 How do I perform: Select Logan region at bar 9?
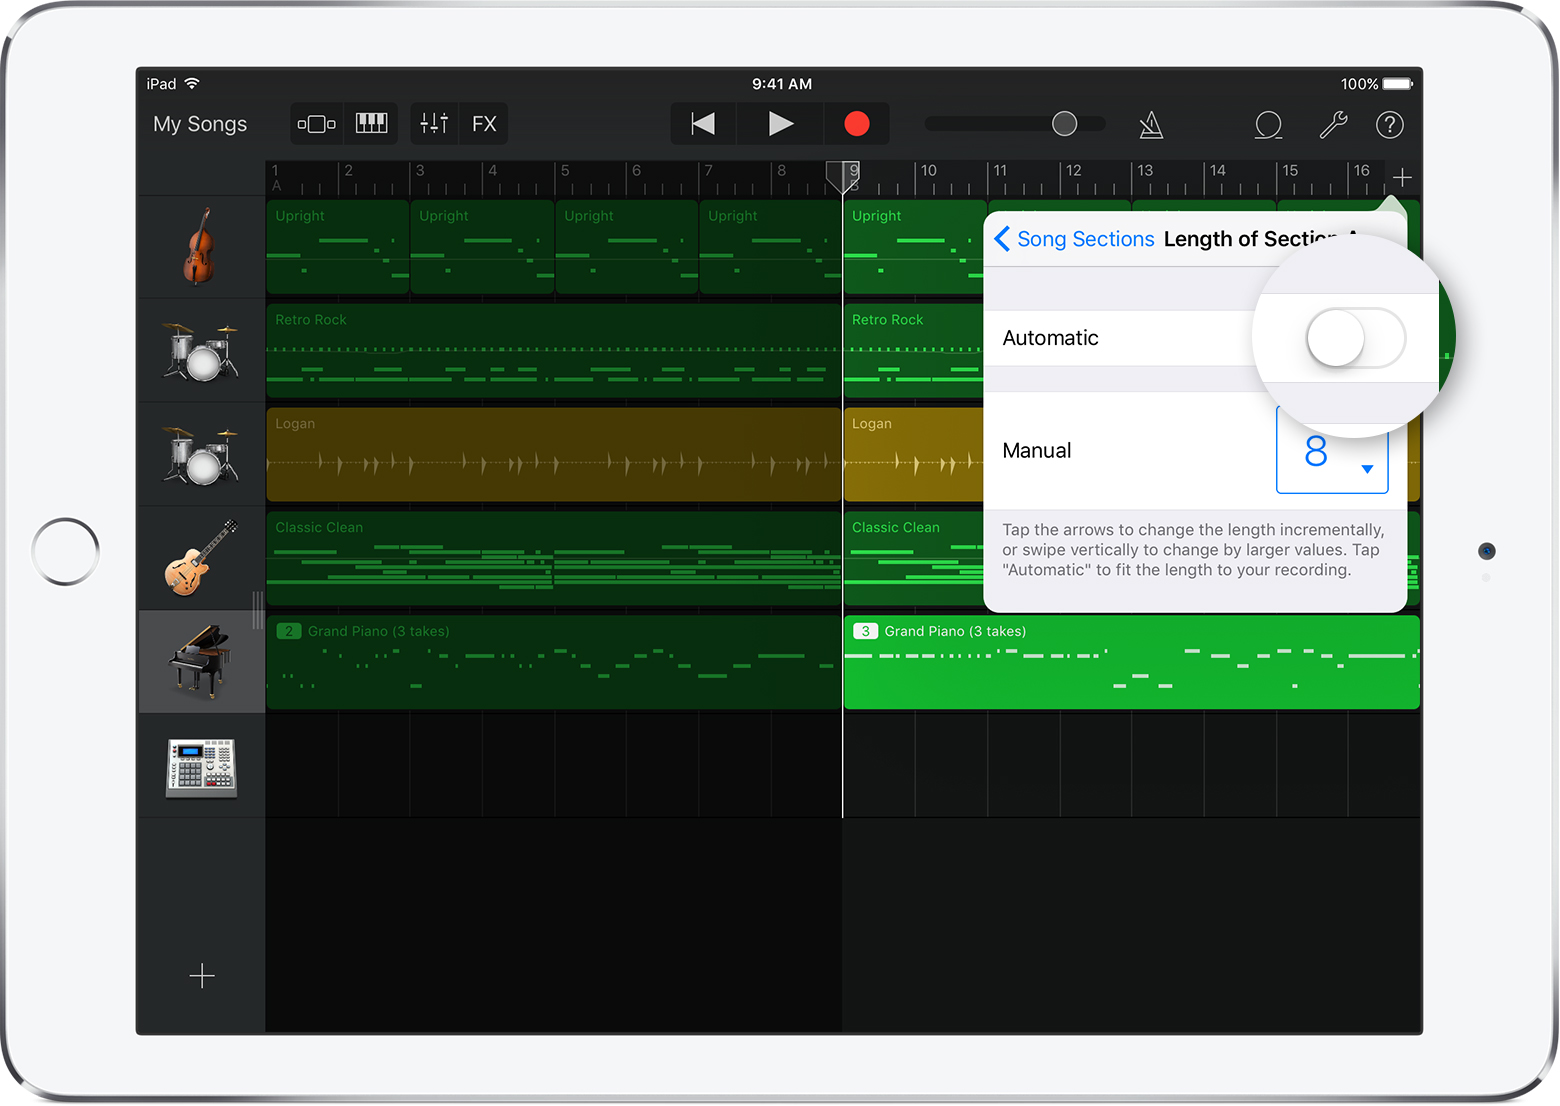914,455
